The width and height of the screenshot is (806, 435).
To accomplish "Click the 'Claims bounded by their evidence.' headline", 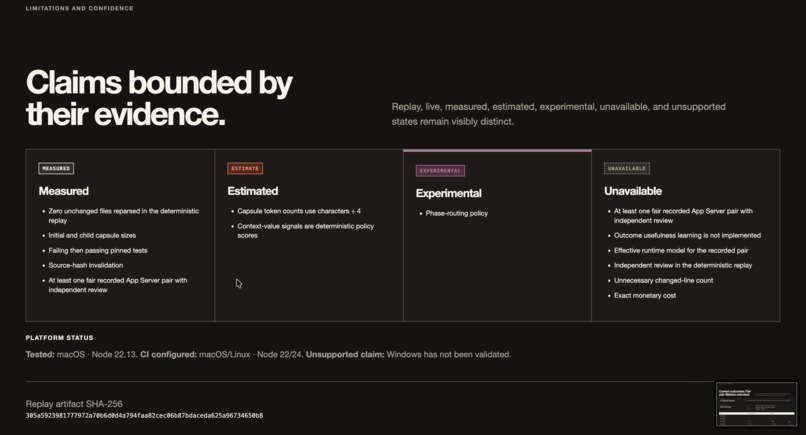I will [x=159, y=98].
